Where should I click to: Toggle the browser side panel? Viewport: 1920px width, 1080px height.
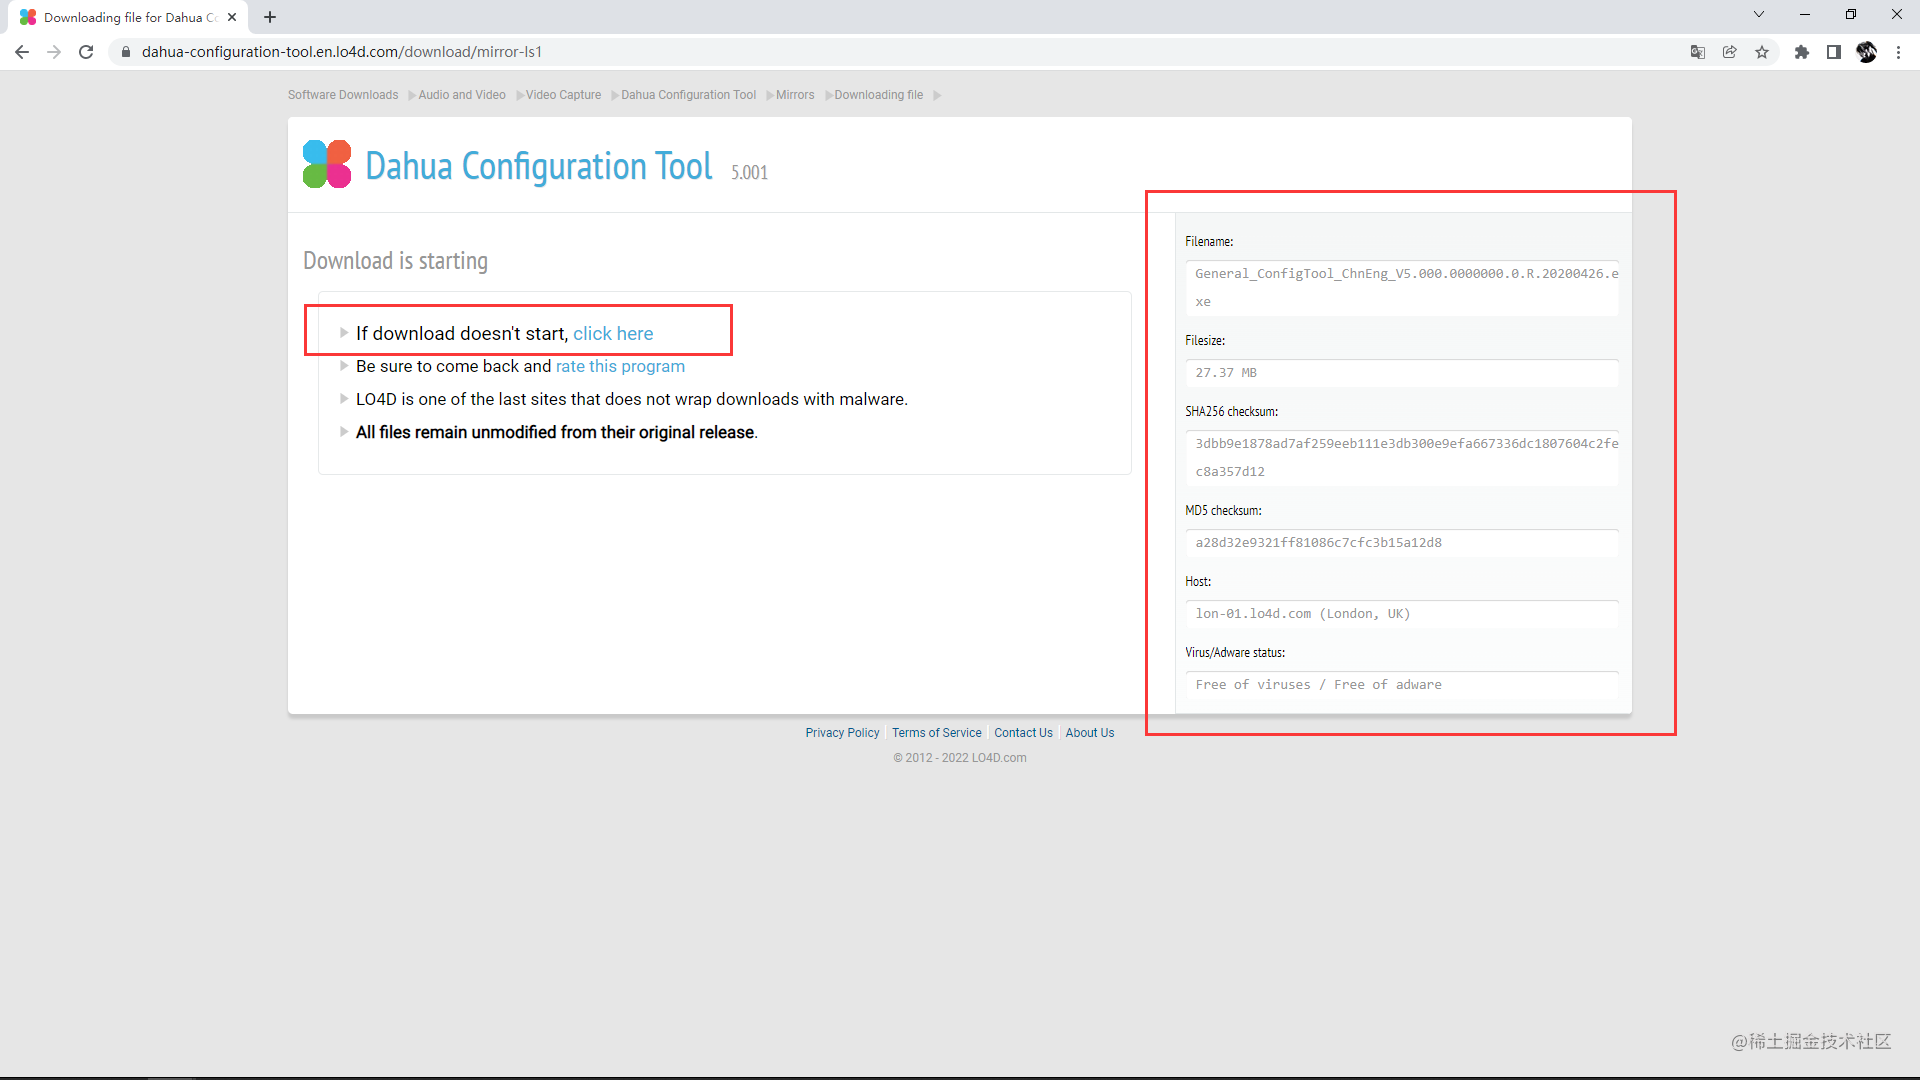[1834, 52]
